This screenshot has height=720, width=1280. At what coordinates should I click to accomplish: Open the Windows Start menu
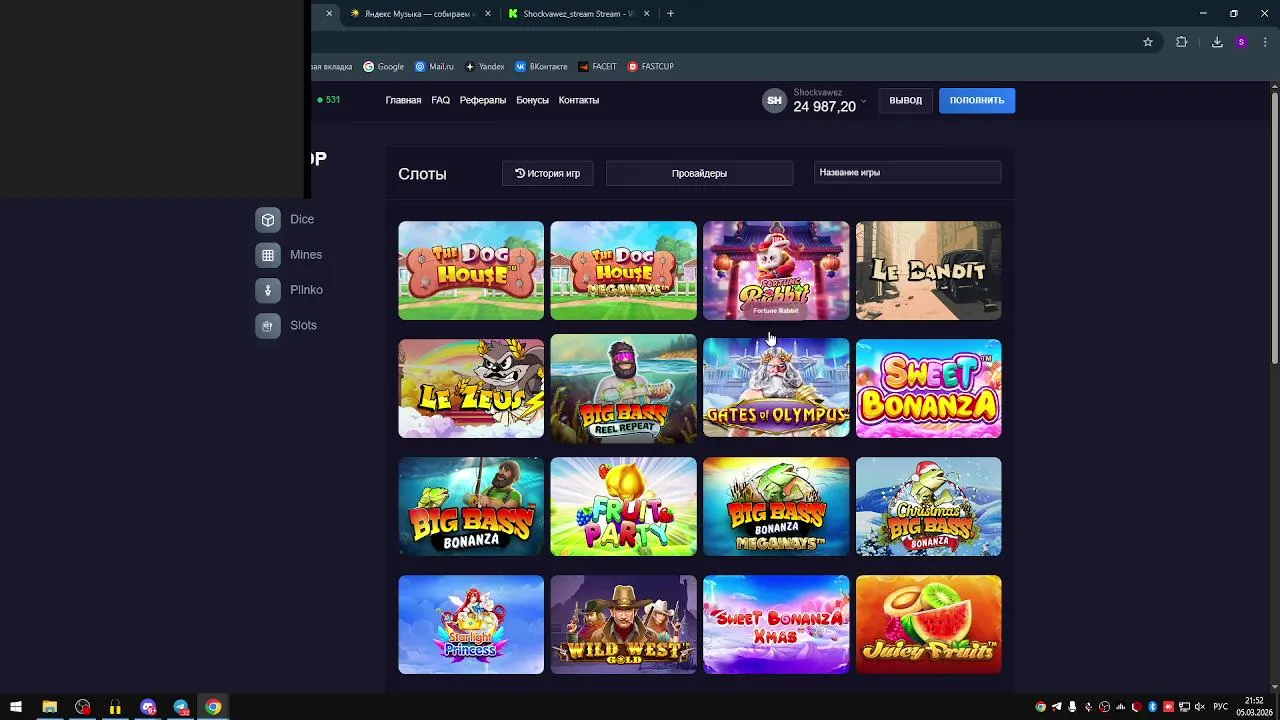click(16, 707)
